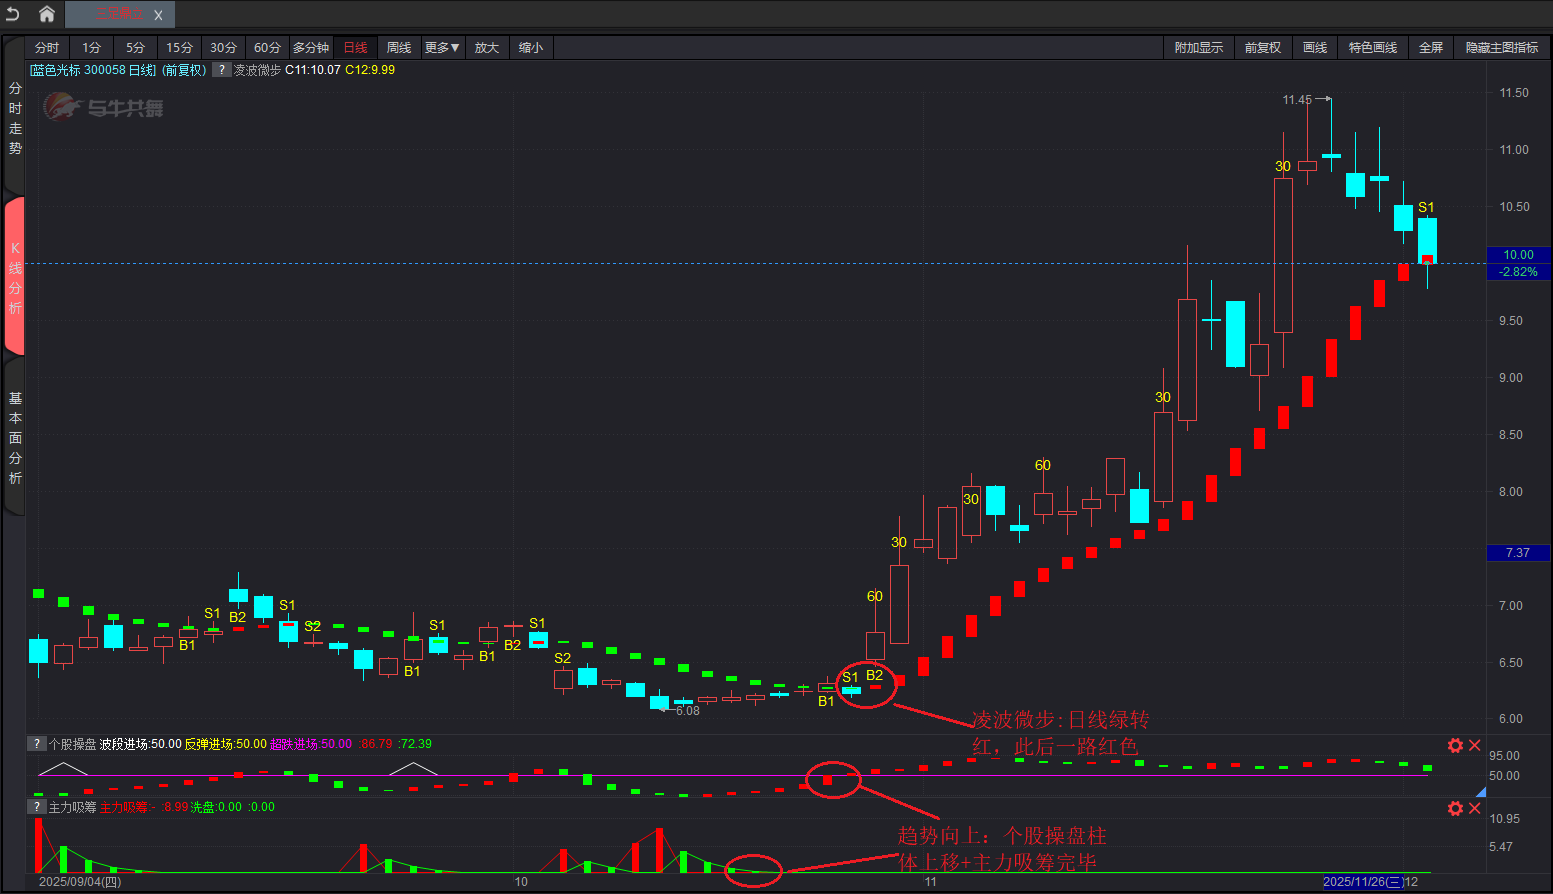Close the 个股操盘 indicator panel
This screenshot has width=1553, height=894.
tap(1474, 745)
